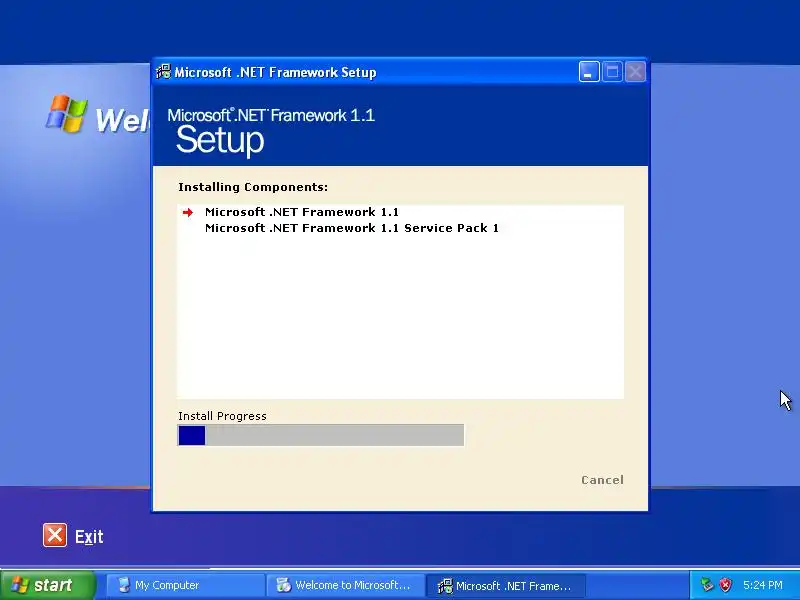Click the 5:24 PM system clock

(x=763, y=585)
